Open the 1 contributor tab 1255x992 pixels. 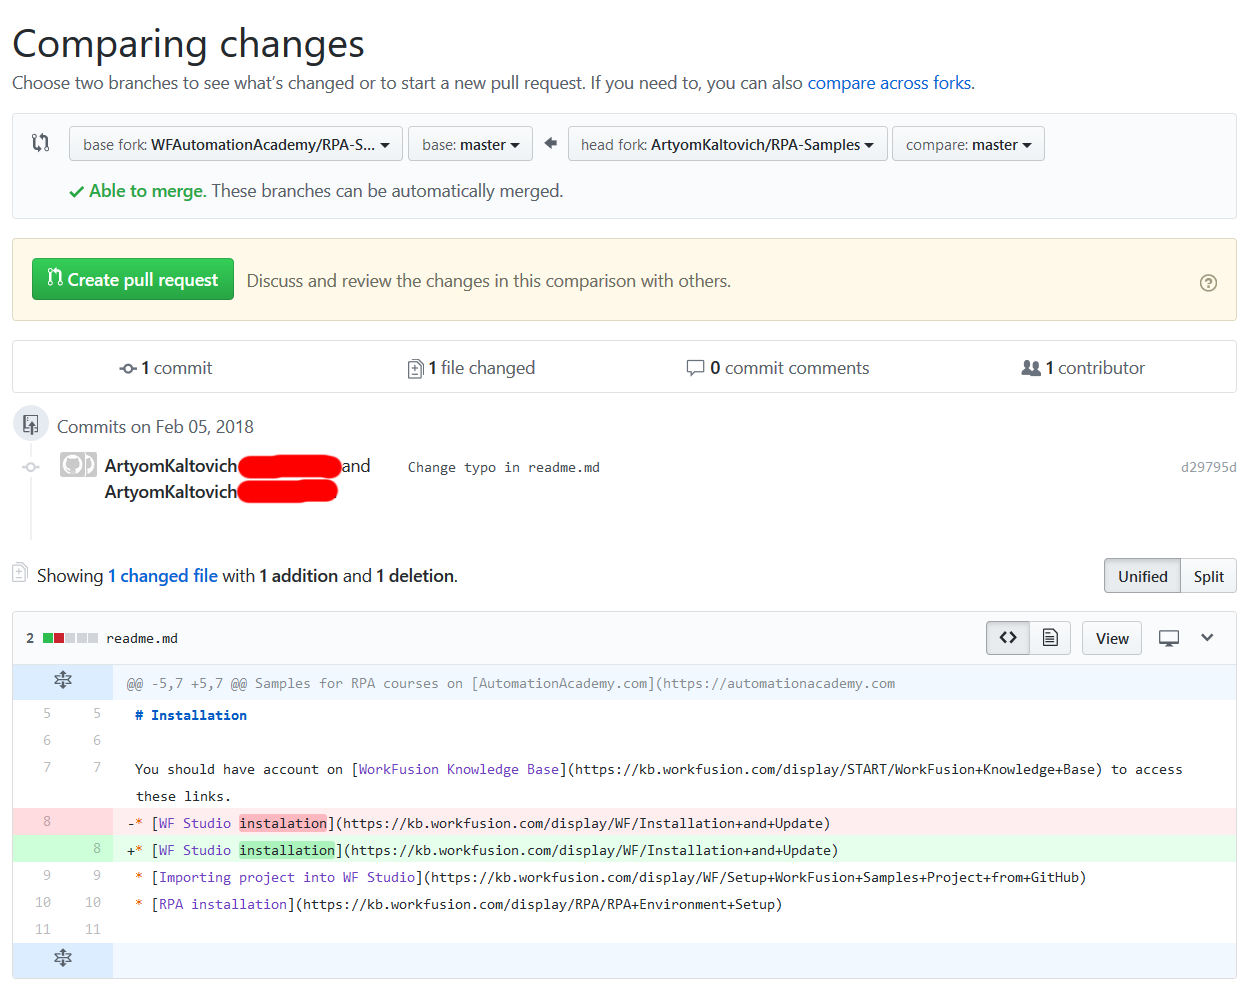click(1083, 368)
